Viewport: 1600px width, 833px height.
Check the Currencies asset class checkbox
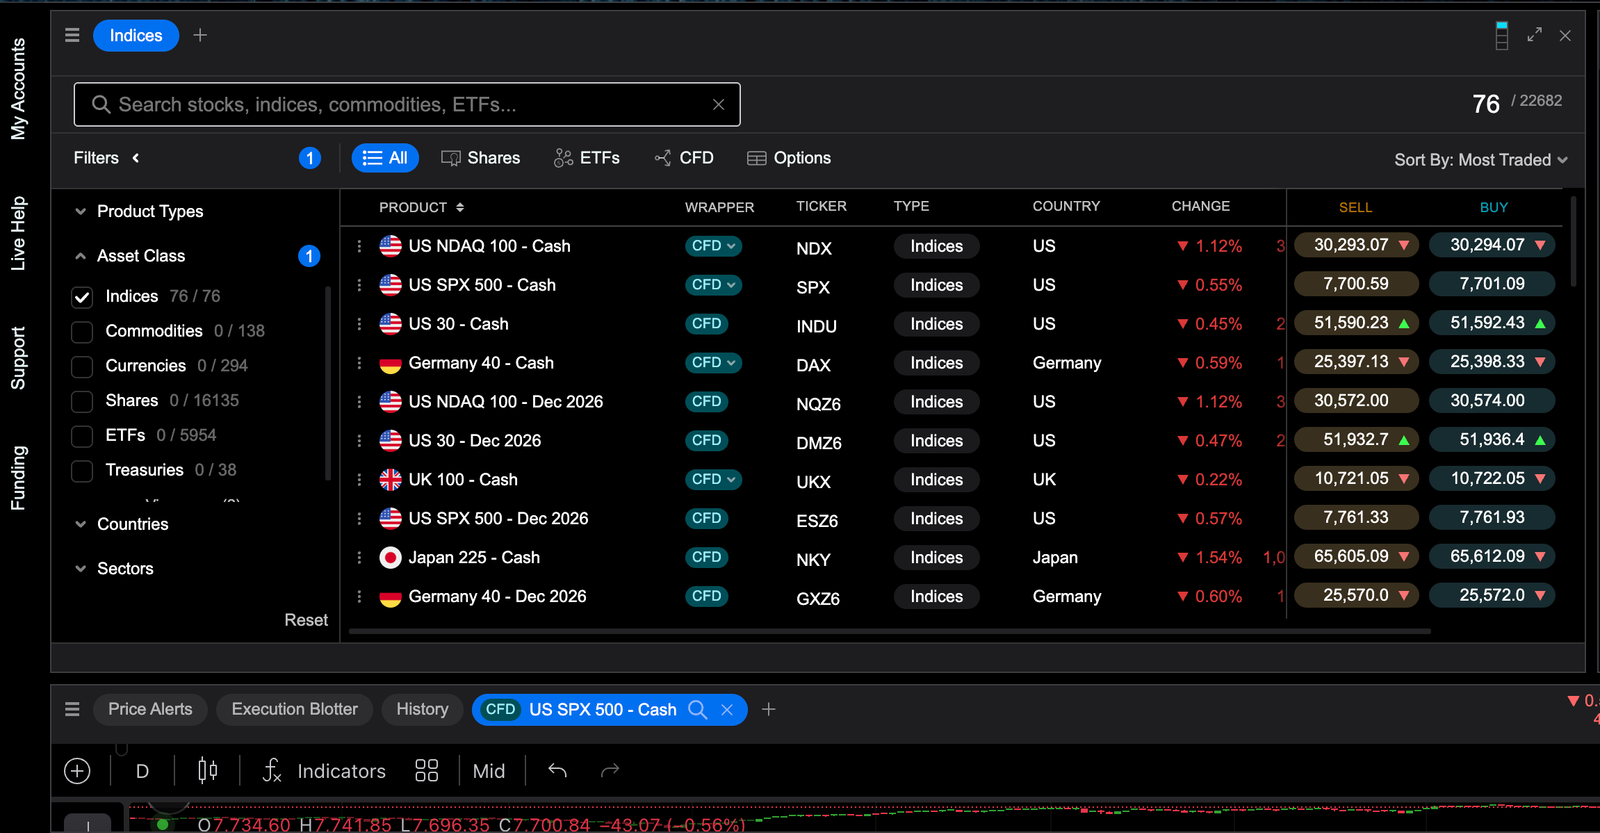pyautogui.click(x=82, y=367)
